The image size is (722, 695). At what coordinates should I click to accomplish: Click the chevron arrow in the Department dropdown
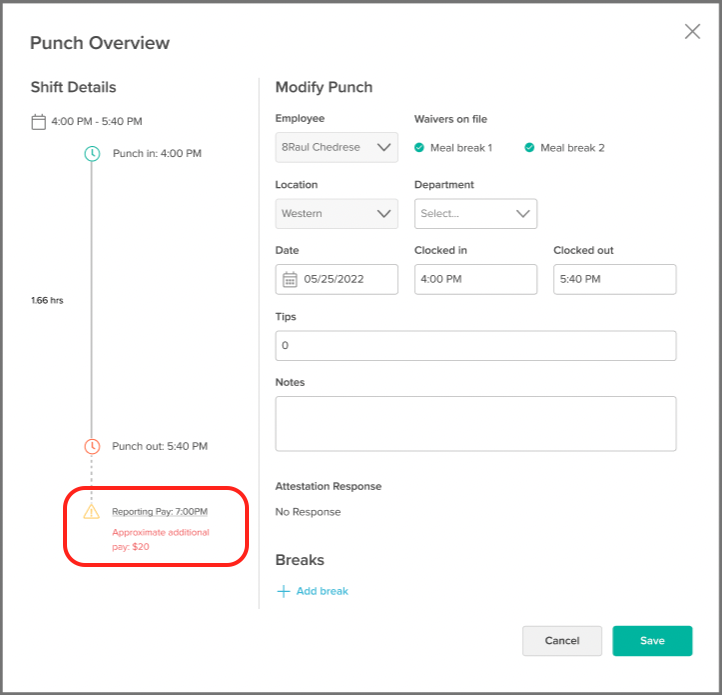click(523, 214)
